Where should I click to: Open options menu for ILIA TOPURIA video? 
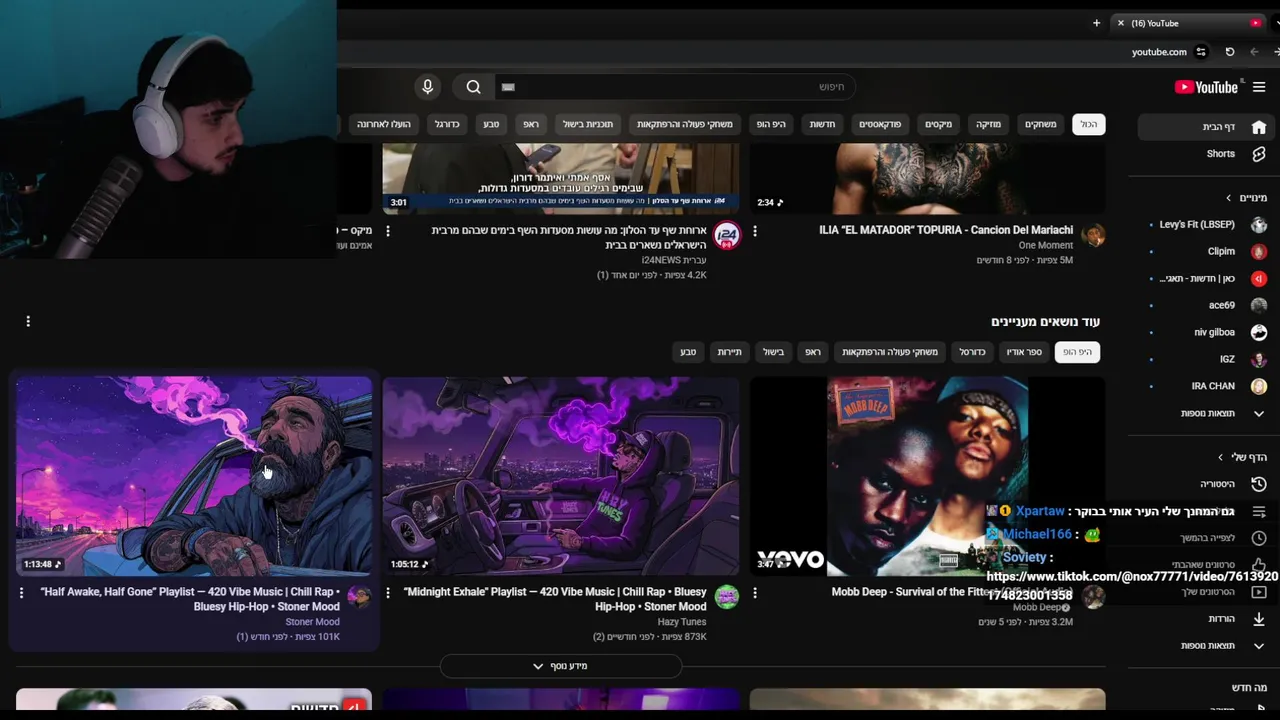point(755,231)
